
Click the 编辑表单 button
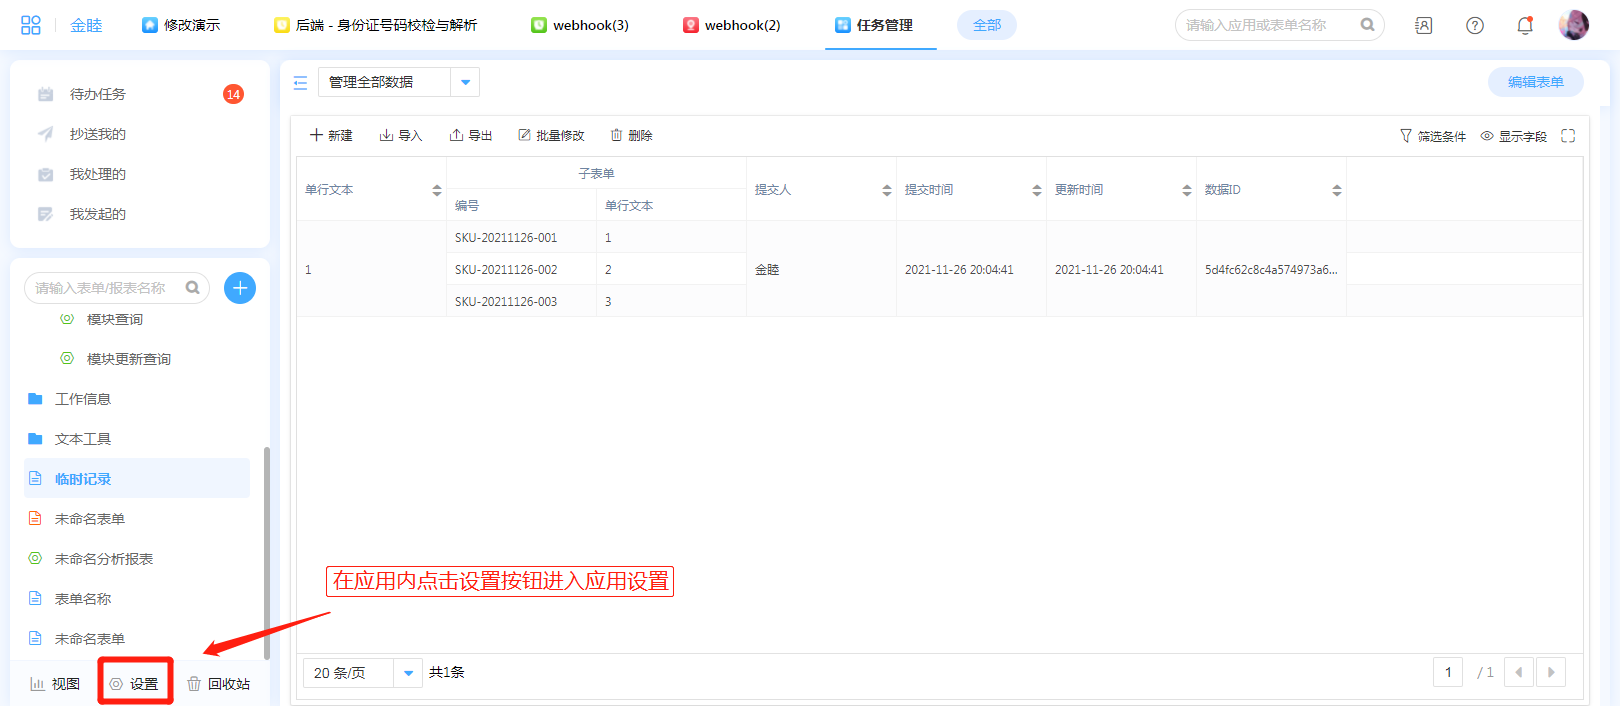tap(1535, 82)
